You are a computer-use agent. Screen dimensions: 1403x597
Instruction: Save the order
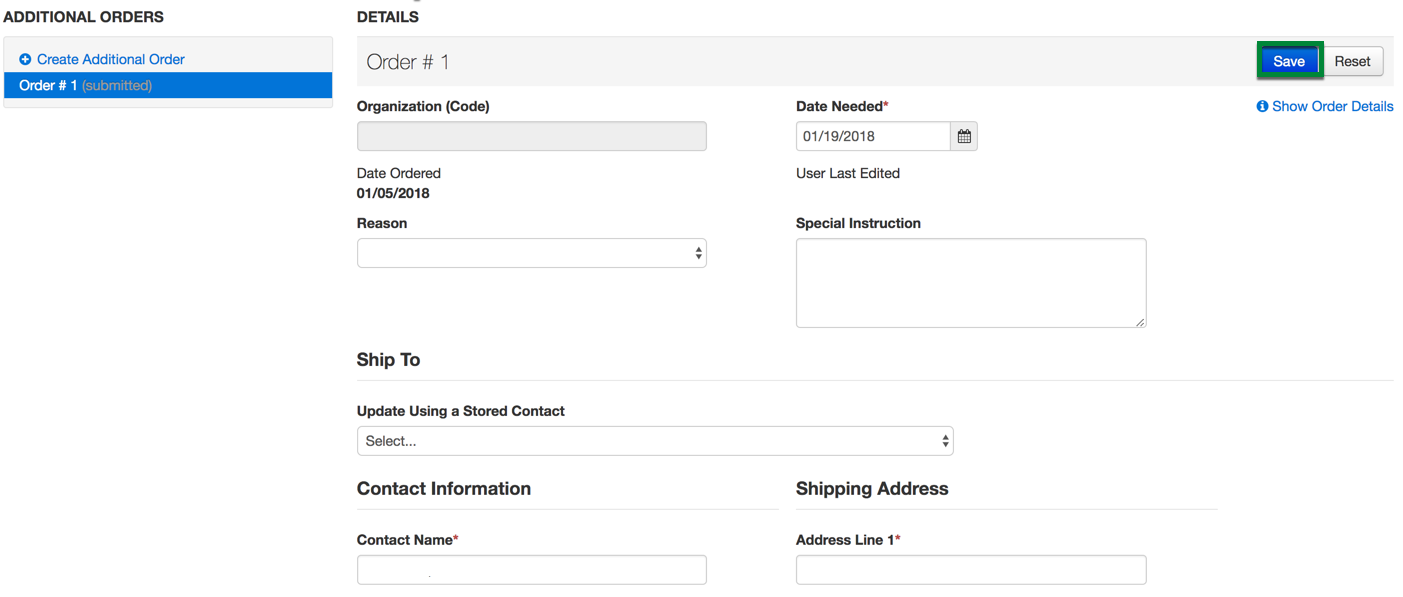pyautogui.click(x=1288, y=61)
